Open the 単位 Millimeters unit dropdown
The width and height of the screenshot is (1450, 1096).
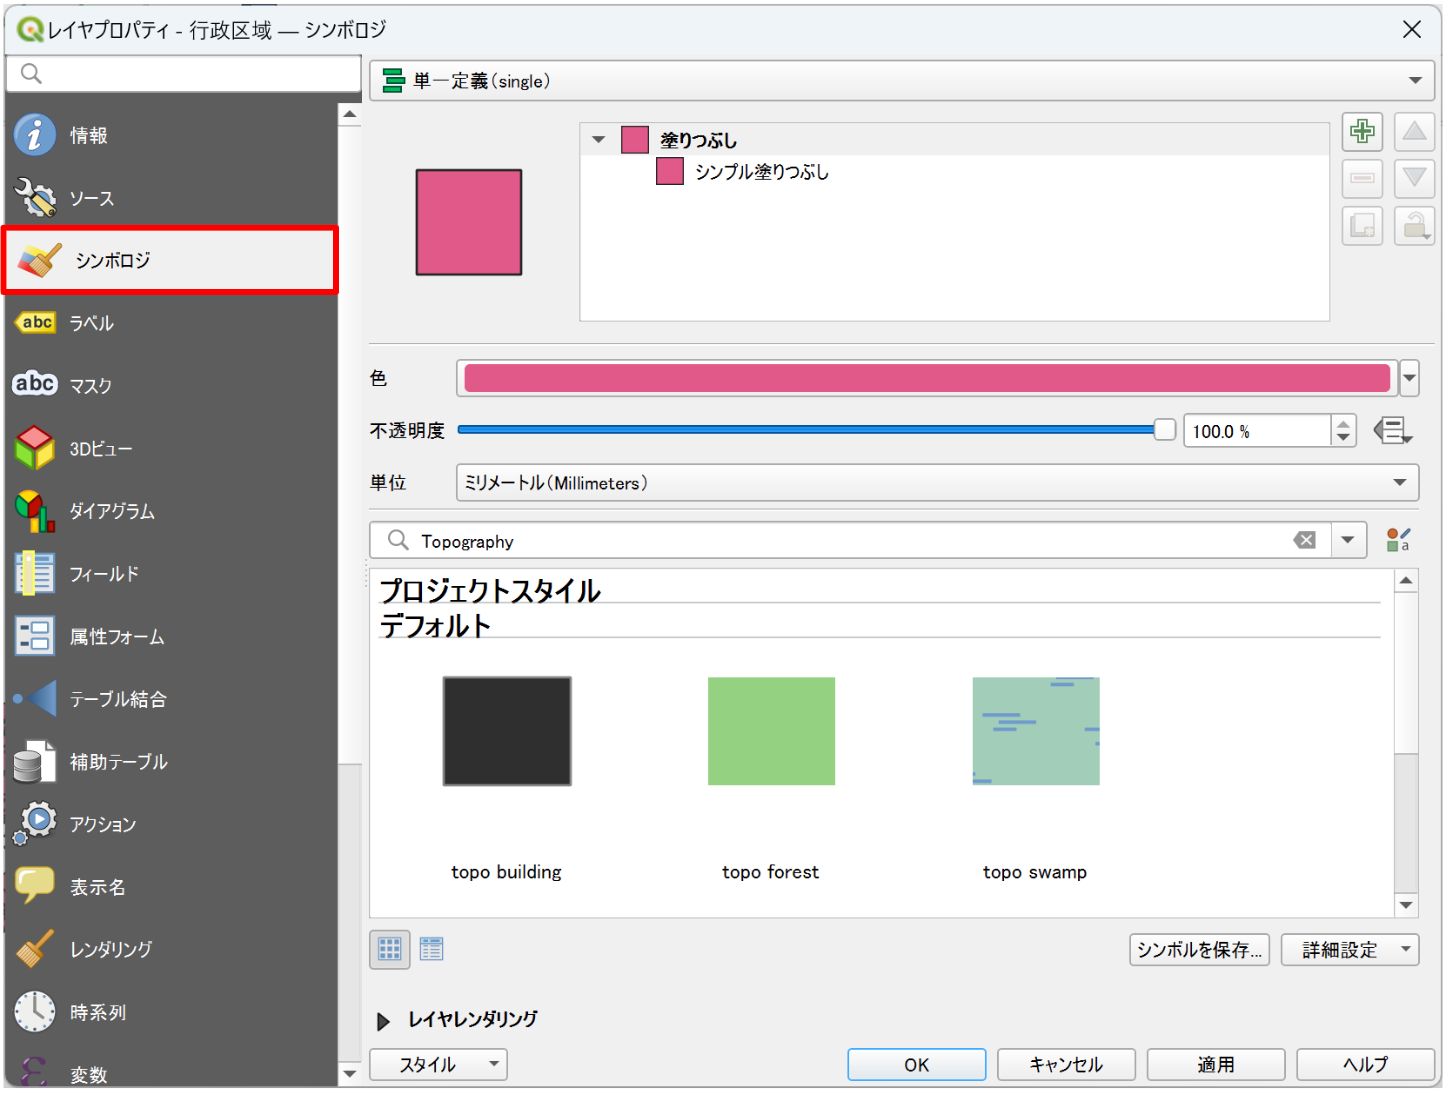(x=937, y=483)
